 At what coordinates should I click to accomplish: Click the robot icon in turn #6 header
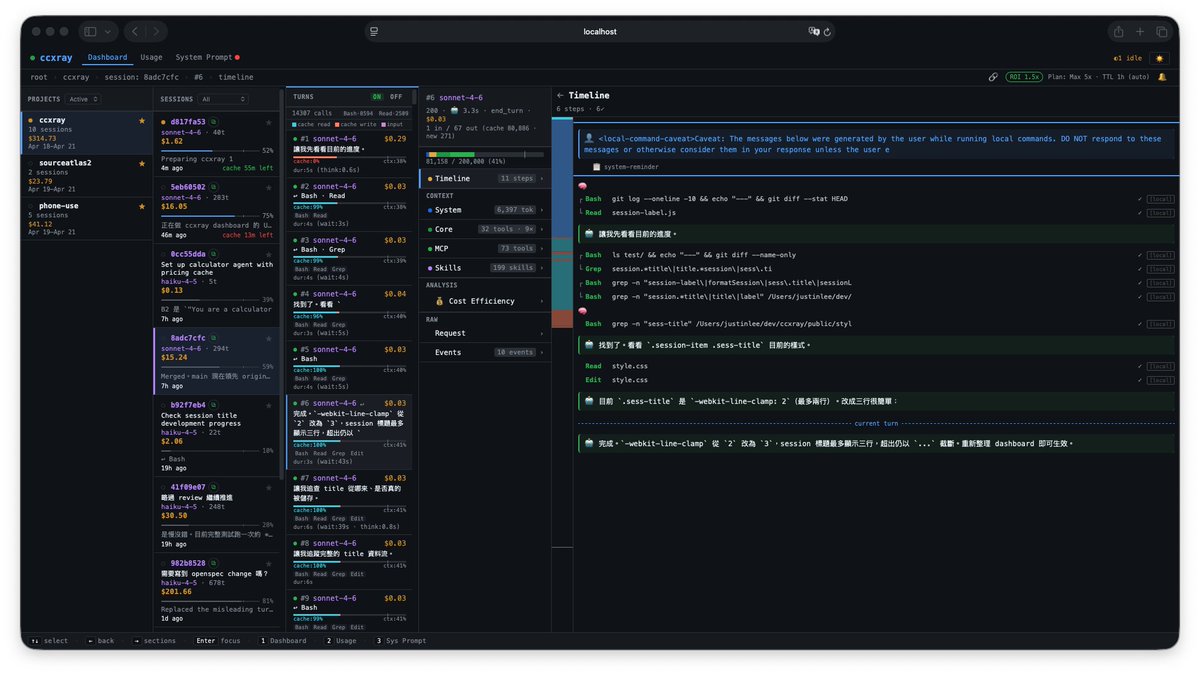pos(455,110)
